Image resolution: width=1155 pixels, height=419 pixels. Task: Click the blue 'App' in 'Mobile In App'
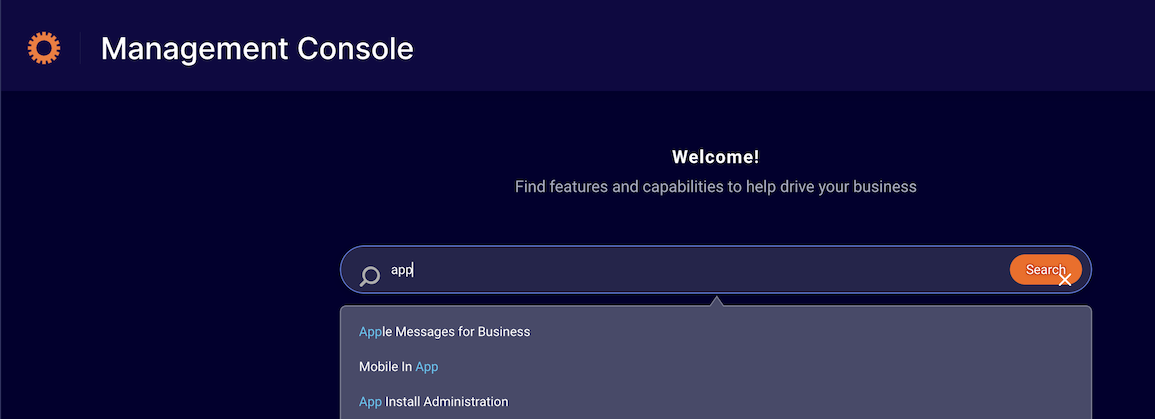tap(426, 367)
